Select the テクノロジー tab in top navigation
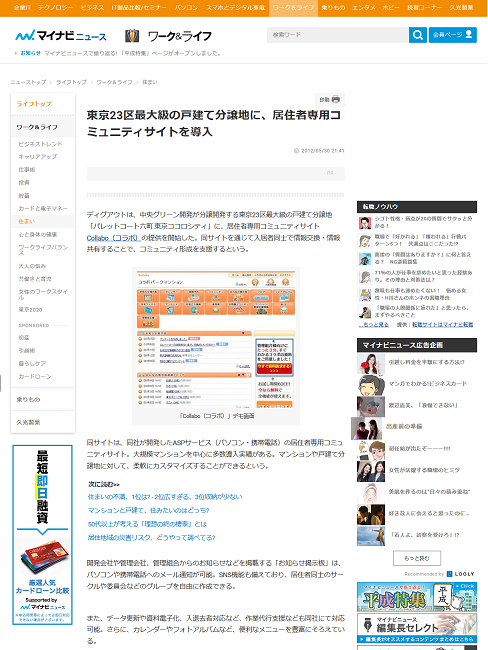488x650 pixels. (x=56, y=8)
